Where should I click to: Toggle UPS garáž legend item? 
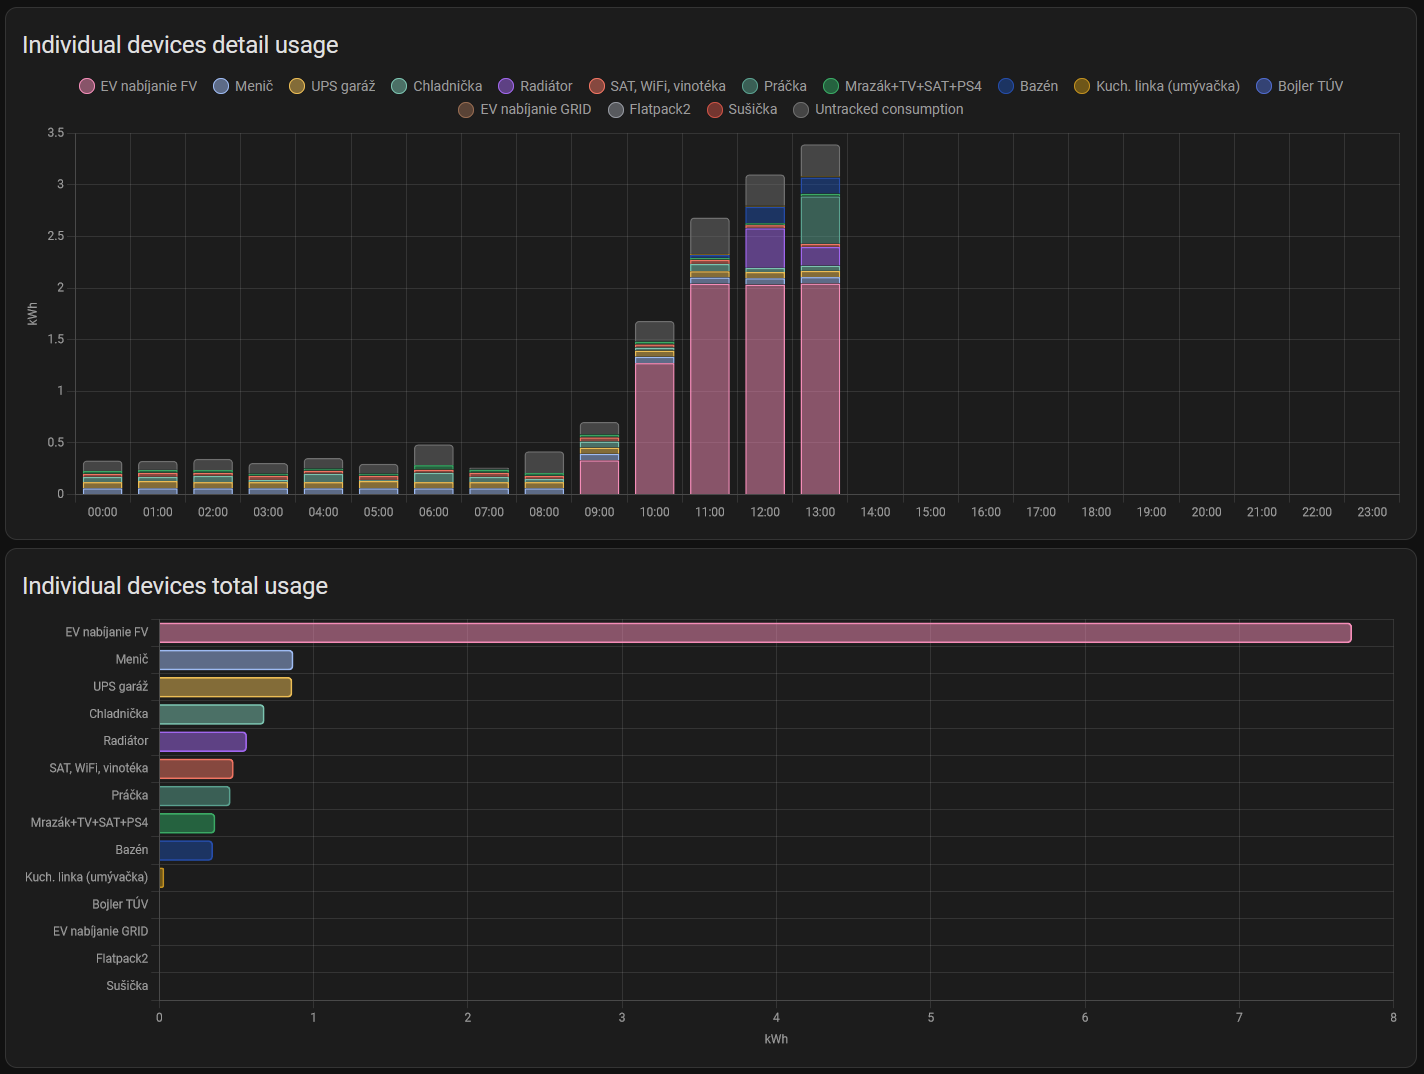332,86
